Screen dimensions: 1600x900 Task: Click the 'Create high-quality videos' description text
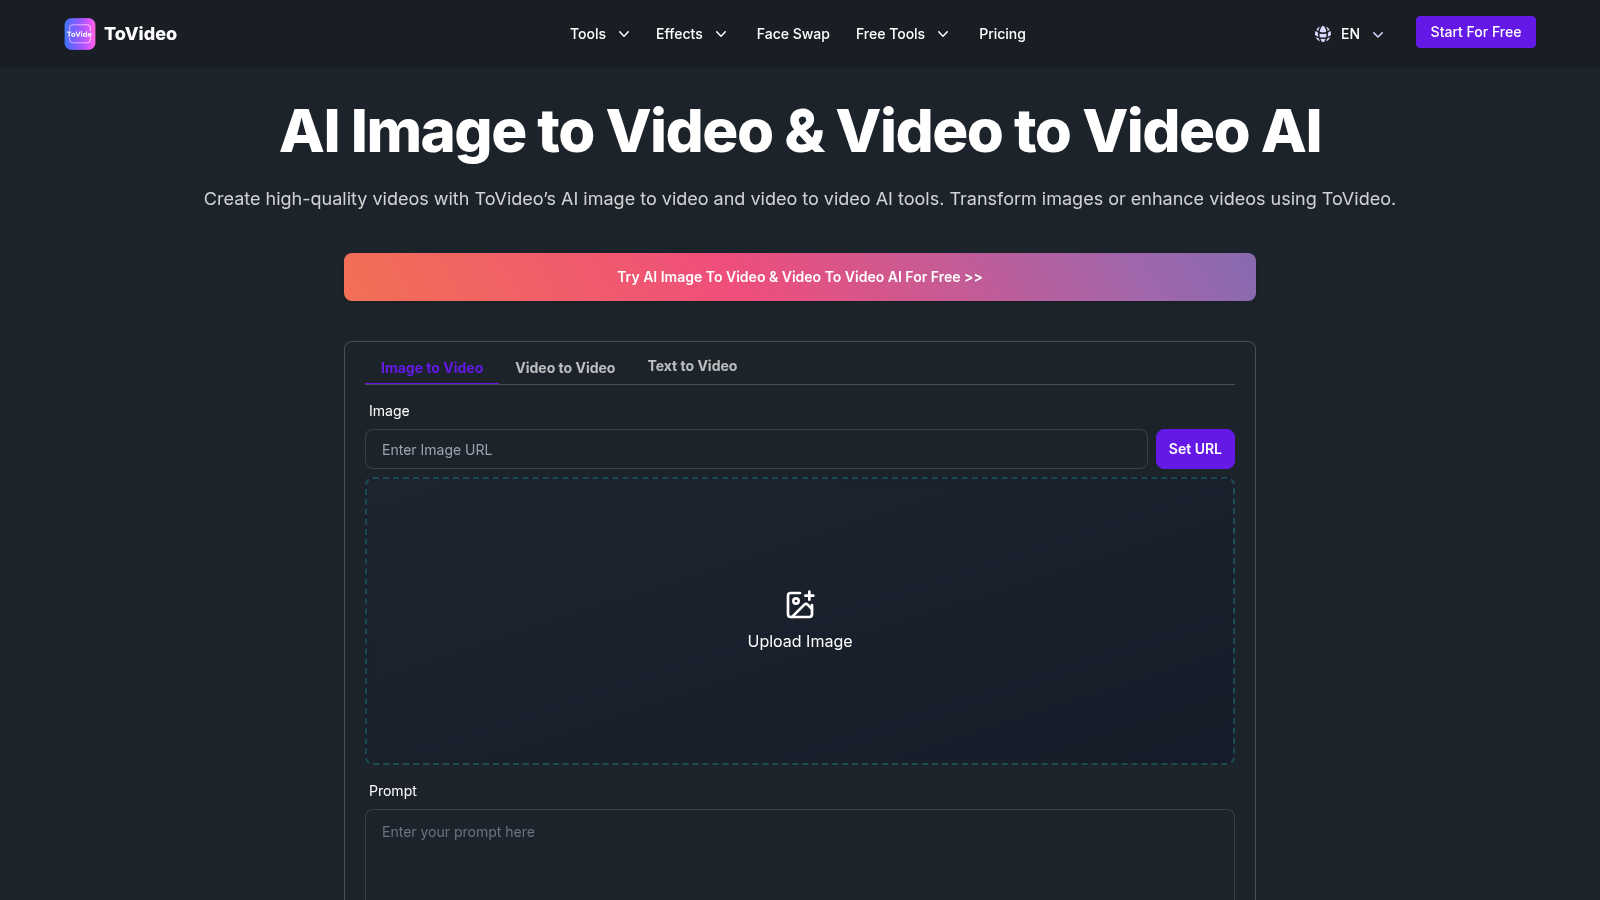coord(800,199)
